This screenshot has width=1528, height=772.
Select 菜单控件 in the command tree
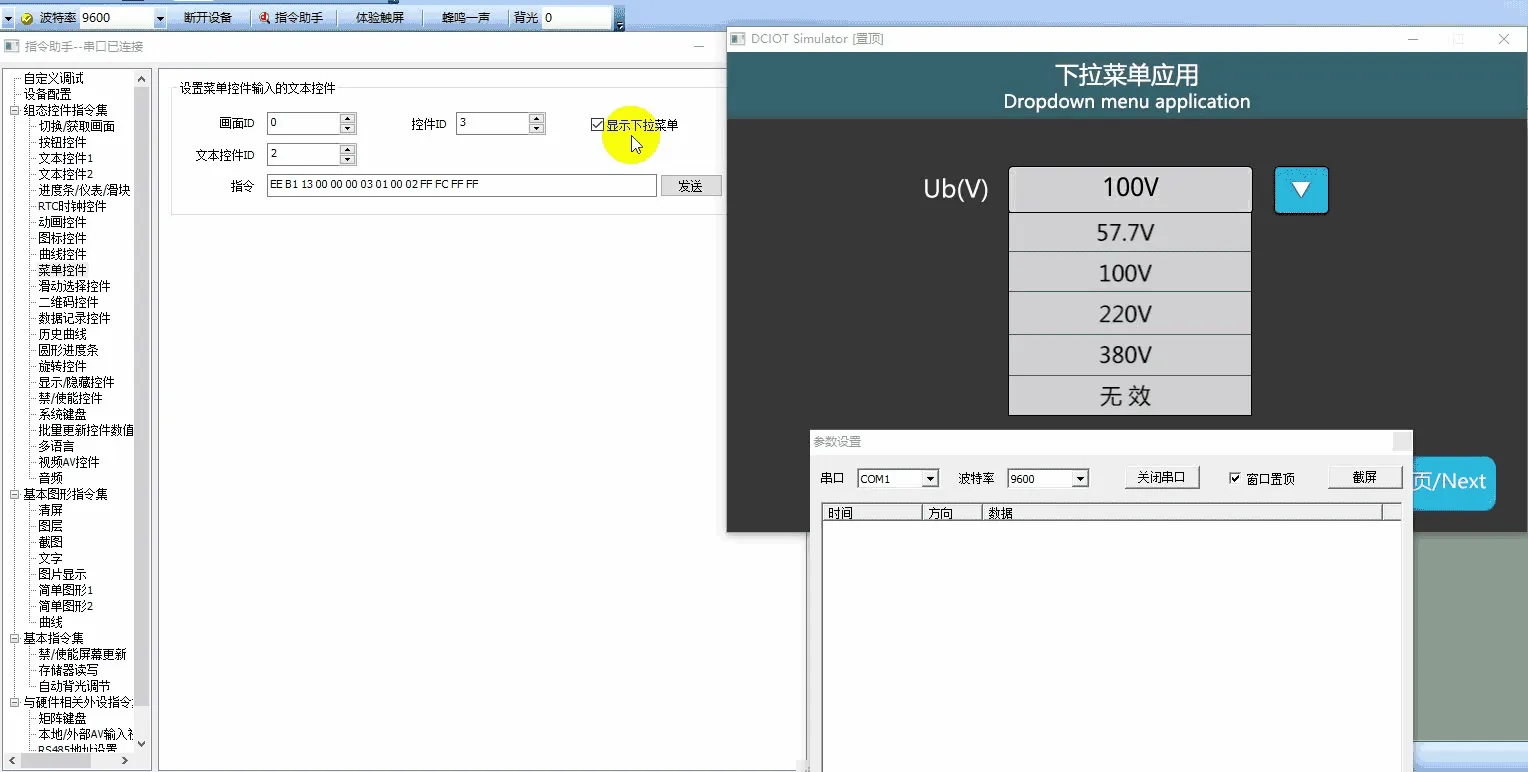pyautogui.click(x=62, y=270)
